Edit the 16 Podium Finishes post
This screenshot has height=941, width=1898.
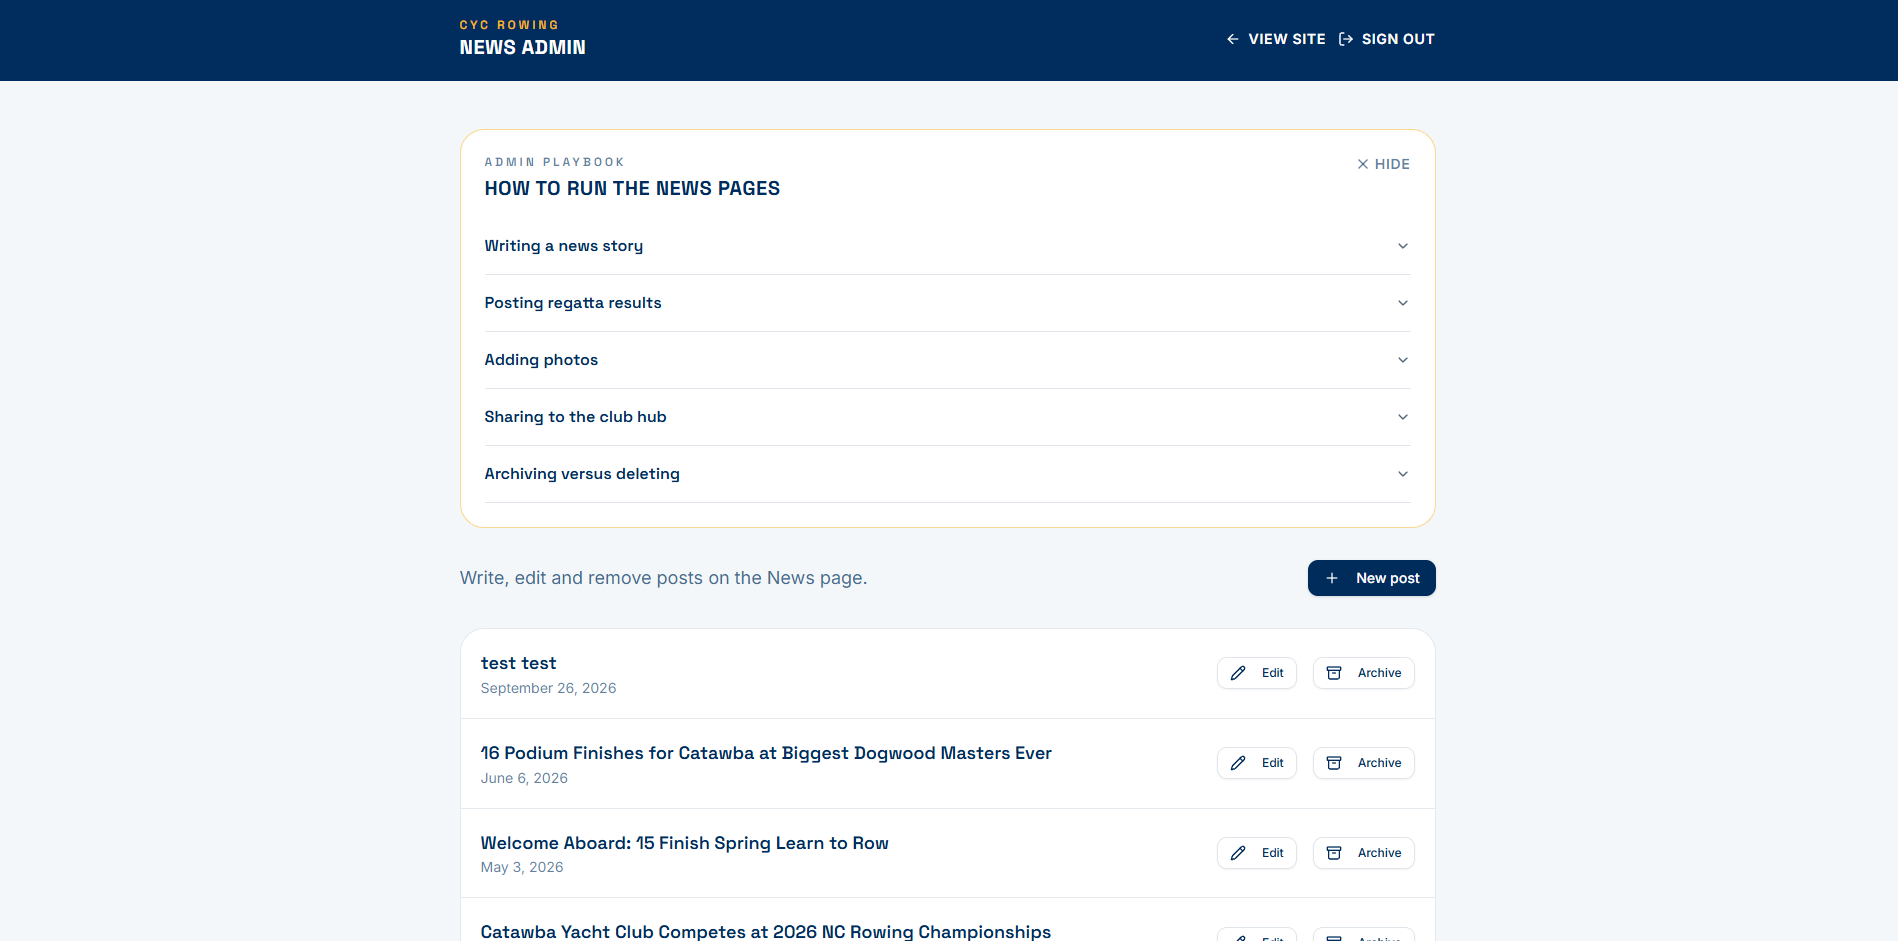pyautogui.click(x=1257, y=763)
